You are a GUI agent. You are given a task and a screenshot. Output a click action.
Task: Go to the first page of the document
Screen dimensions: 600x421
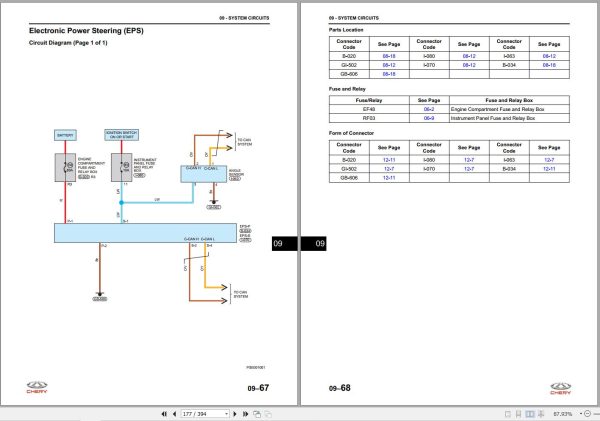click(164, 414)
